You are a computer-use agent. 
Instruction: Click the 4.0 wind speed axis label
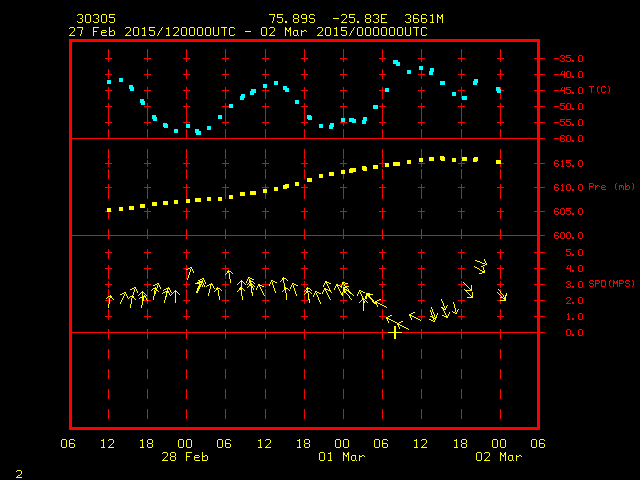574,269
